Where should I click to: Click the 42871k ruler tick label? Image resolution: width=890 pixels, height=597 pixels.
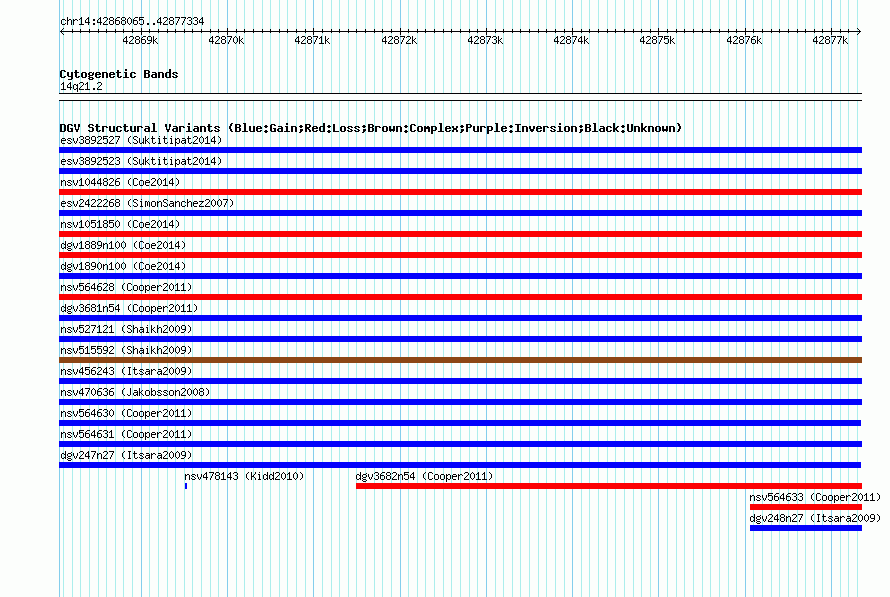coord(312,40)
